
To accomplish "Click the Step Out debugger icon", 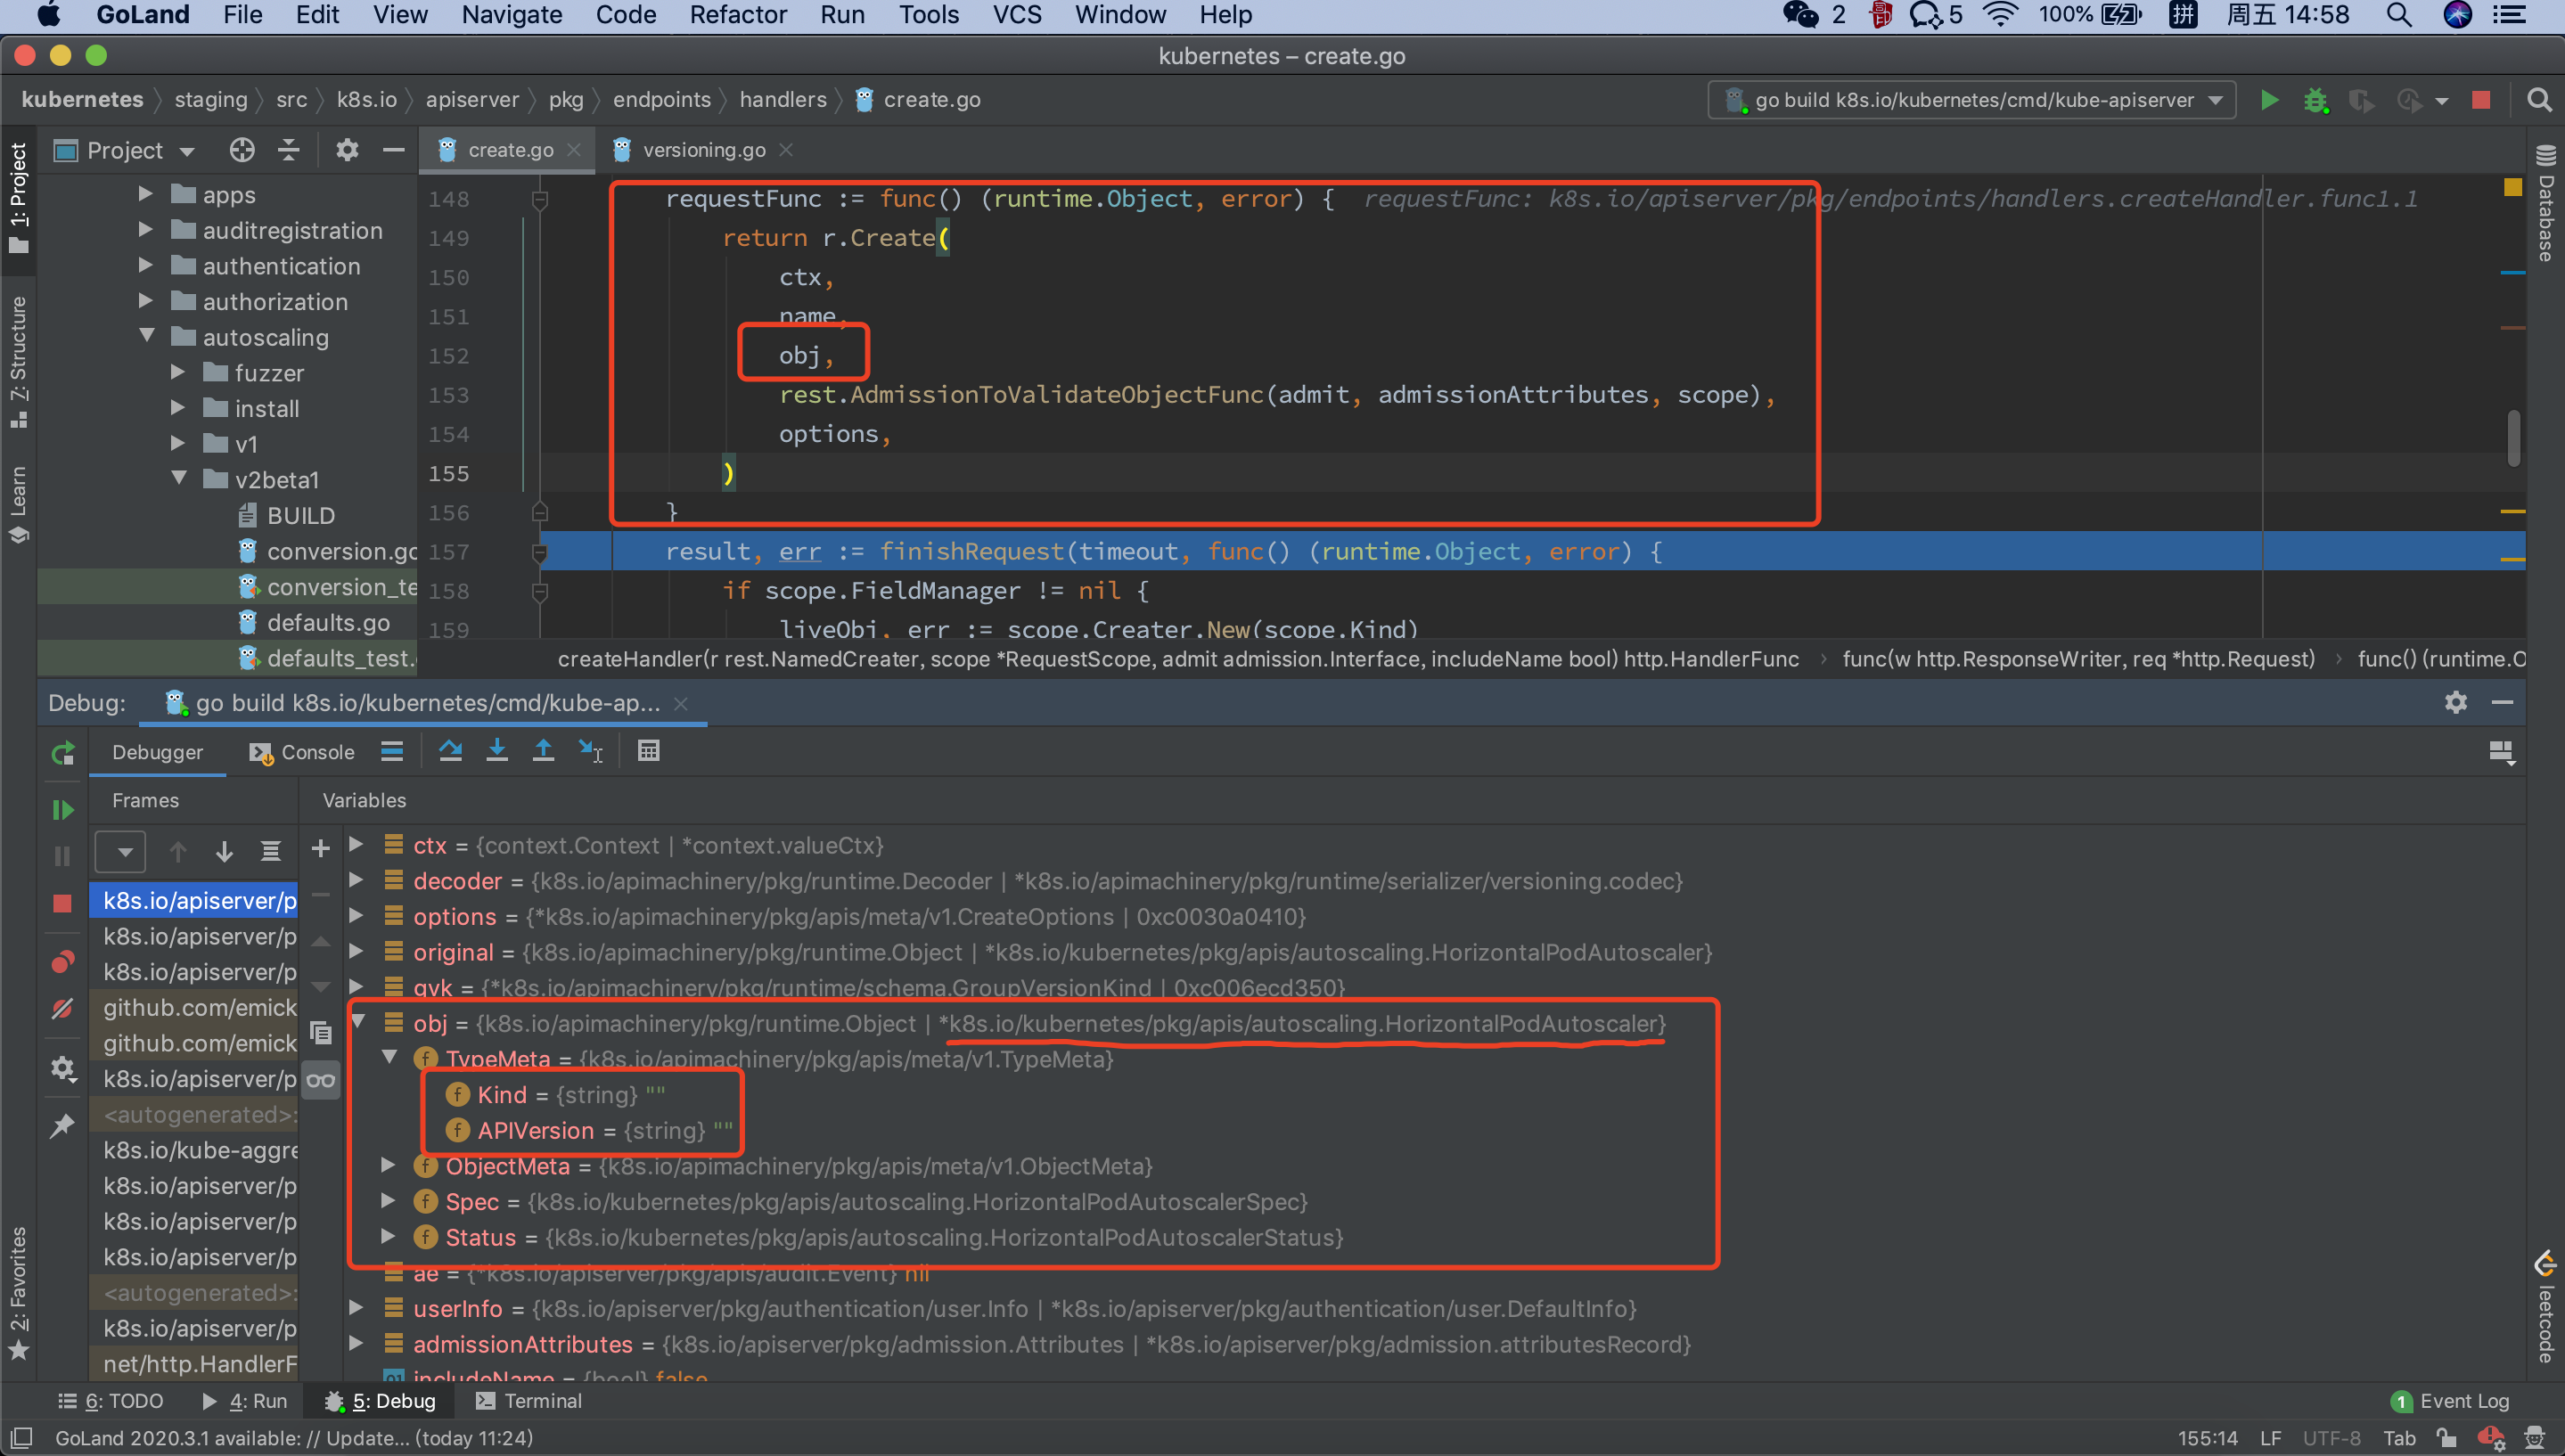I will (x=543, y=751).
